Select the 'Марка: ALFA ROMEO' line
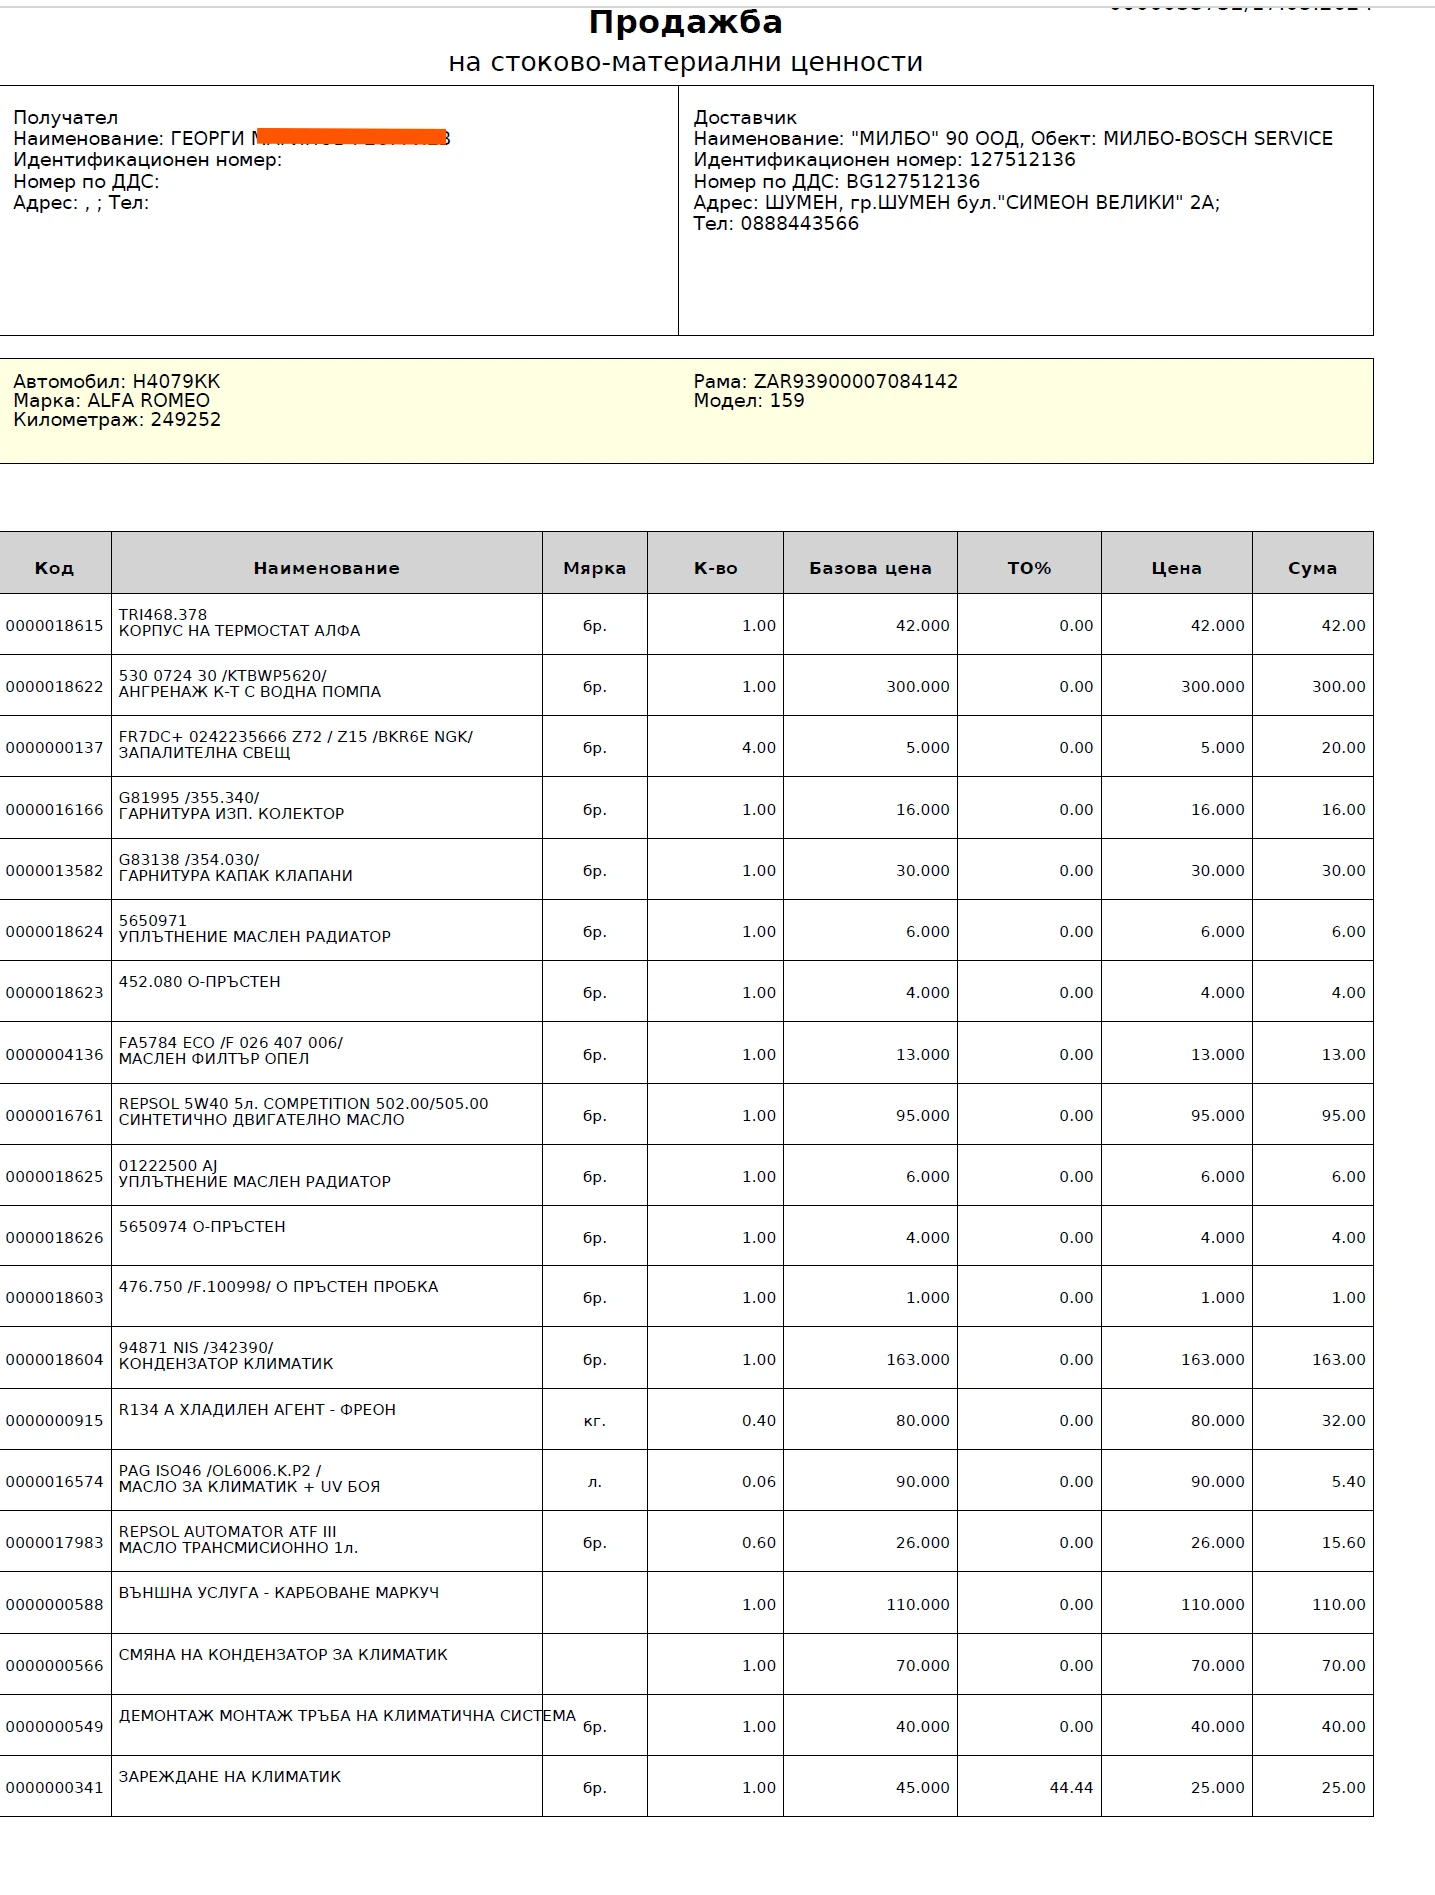 (x=111, y=401)
